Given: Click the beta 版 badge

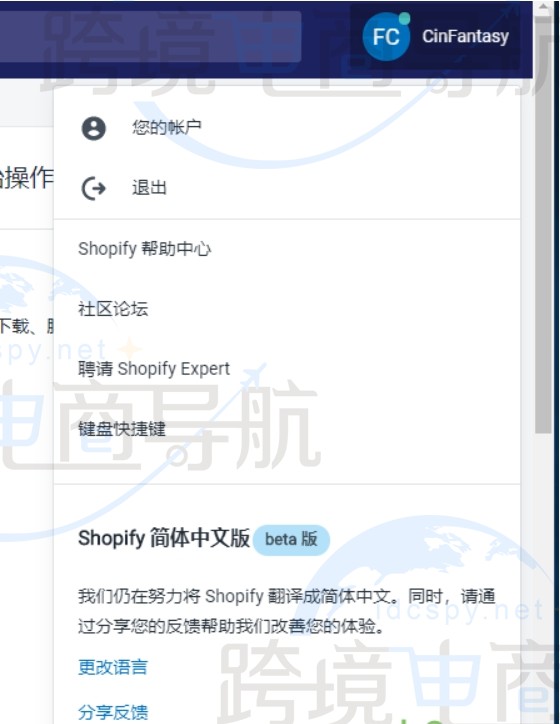Looking at the screenshot, I should (291, 539).
